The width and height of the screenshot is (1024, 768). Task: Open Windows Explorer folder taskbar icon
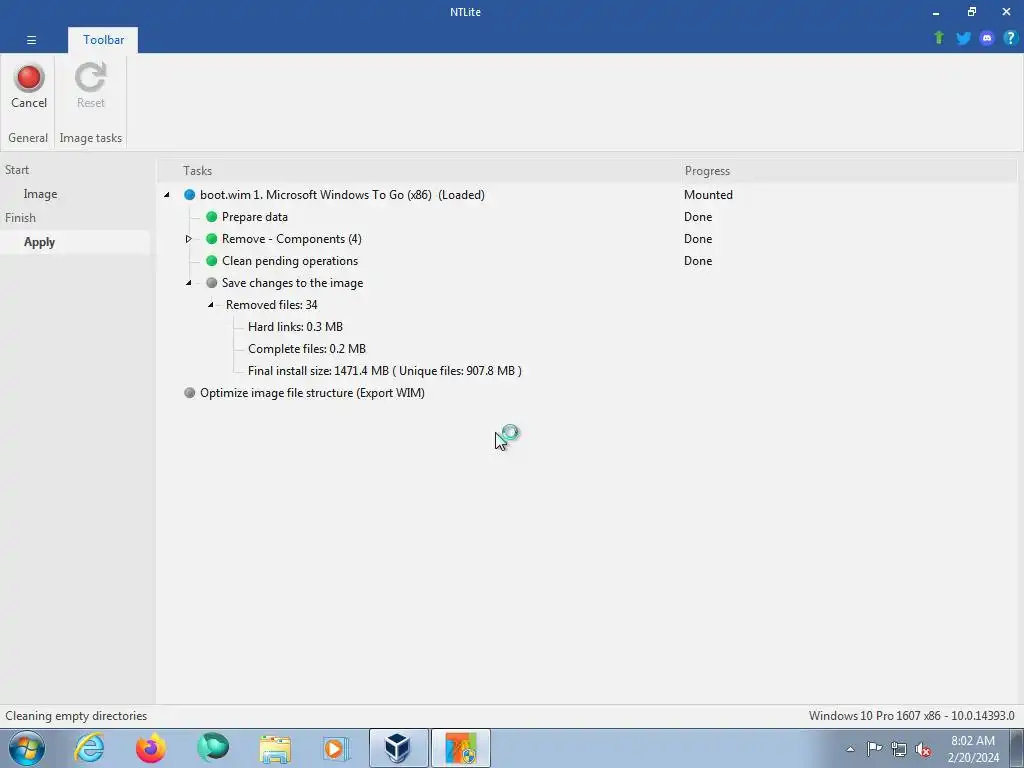coord(275,748)
